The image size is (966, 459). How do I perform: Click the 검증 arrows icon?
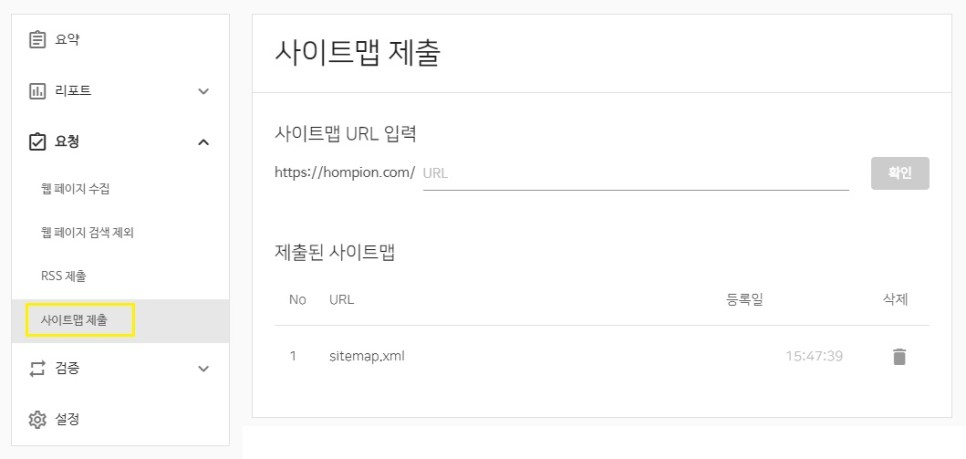pos(38,368)
